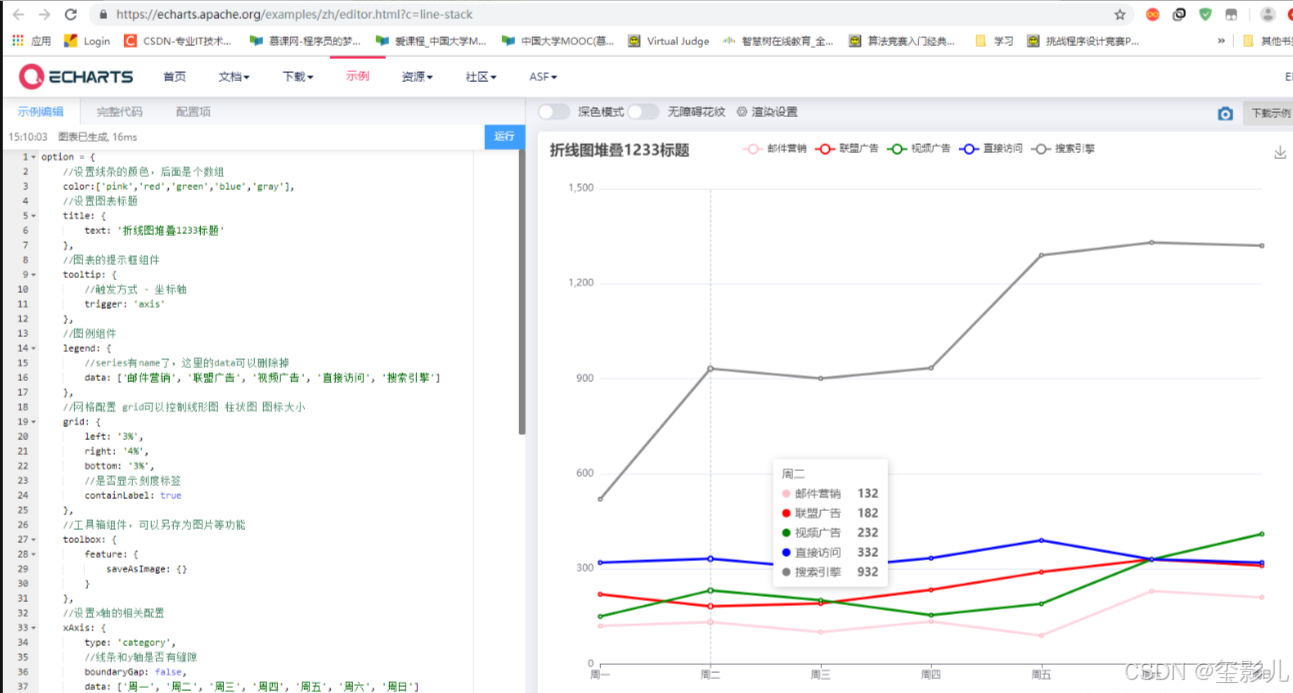Open the 资源 dropdown menu

point(416,76)
